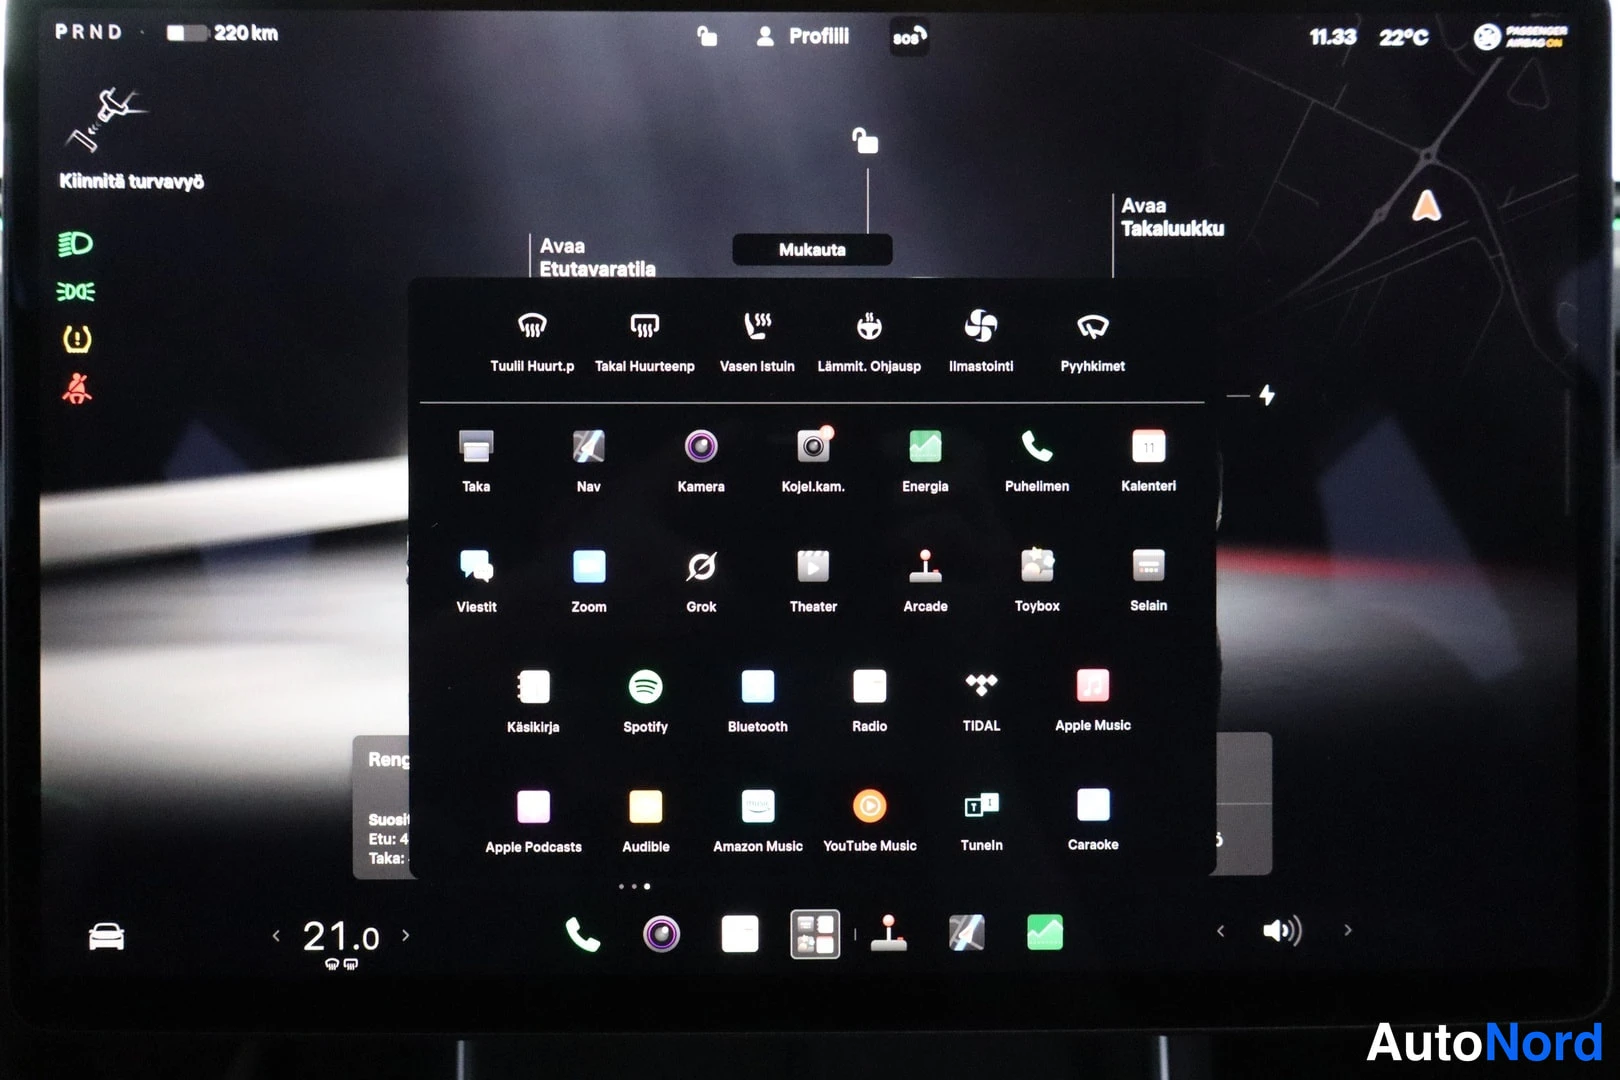Open the Radio app
The width and height of the screenshot is (1620, 1080).
[x=869, y=699]
